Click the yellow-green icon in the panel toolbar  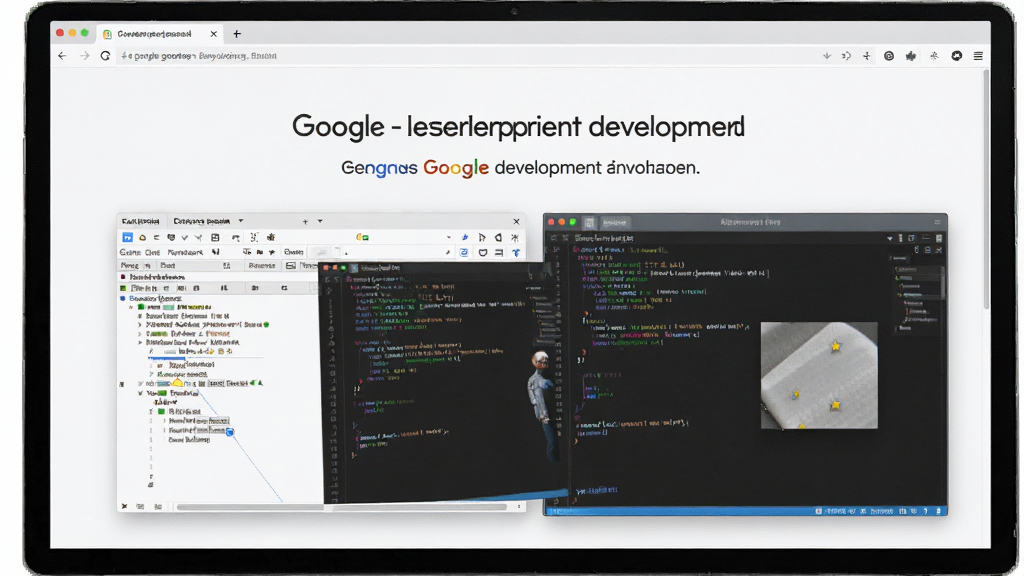[x=362, y=238]
